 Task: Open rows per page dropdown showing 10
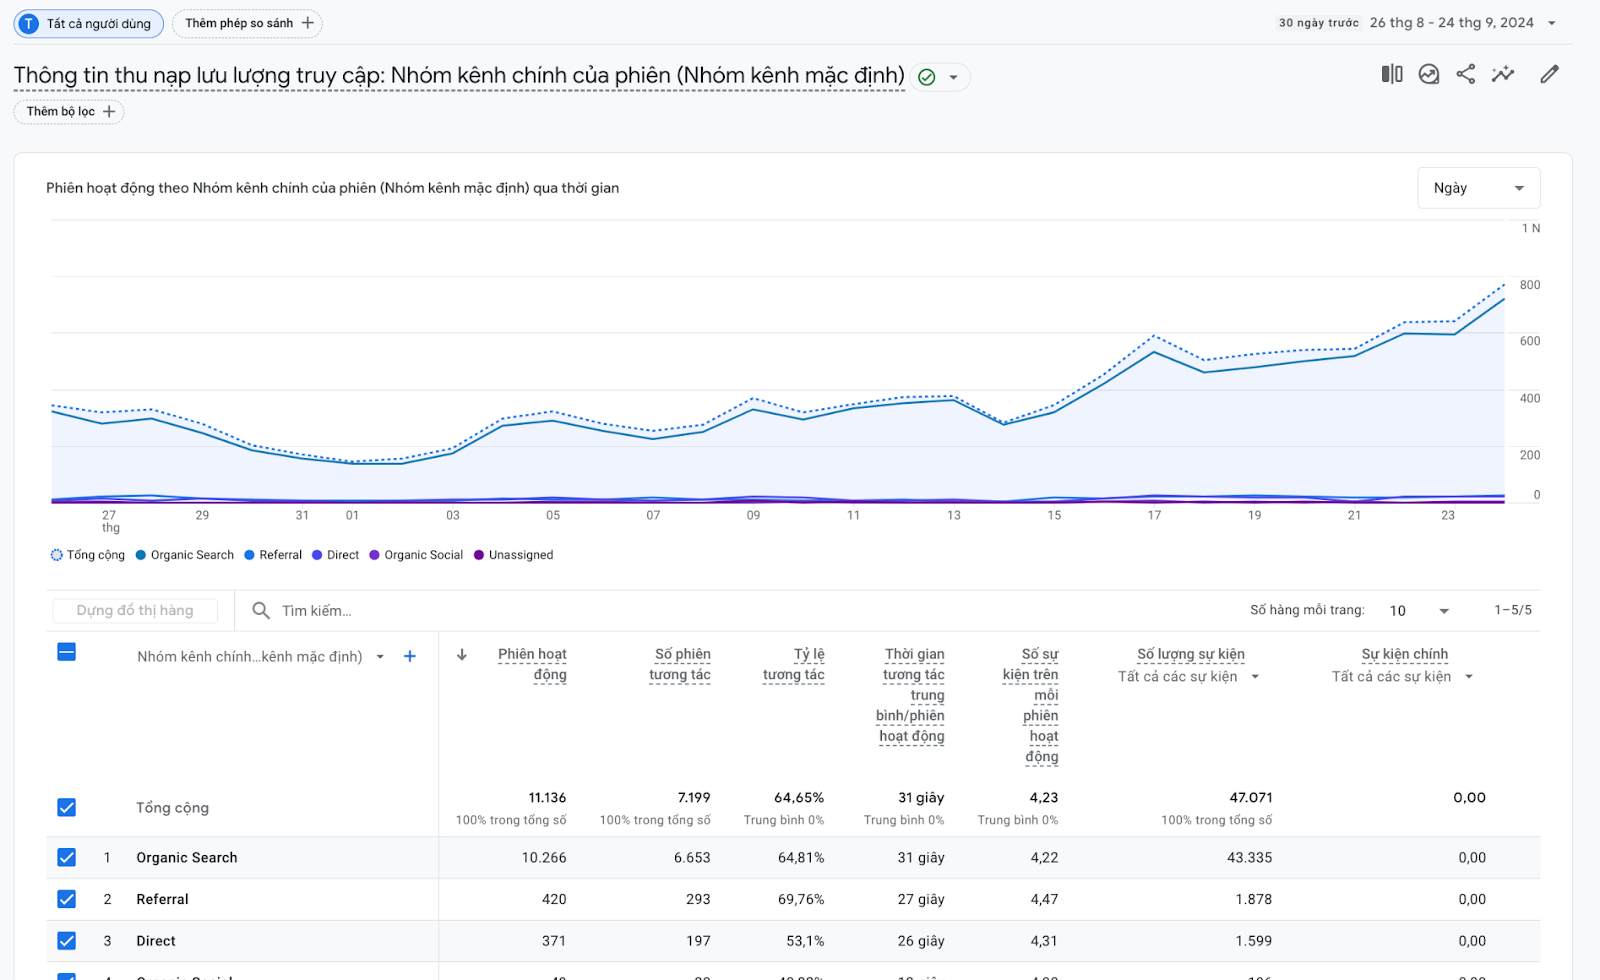point(1419,610)
